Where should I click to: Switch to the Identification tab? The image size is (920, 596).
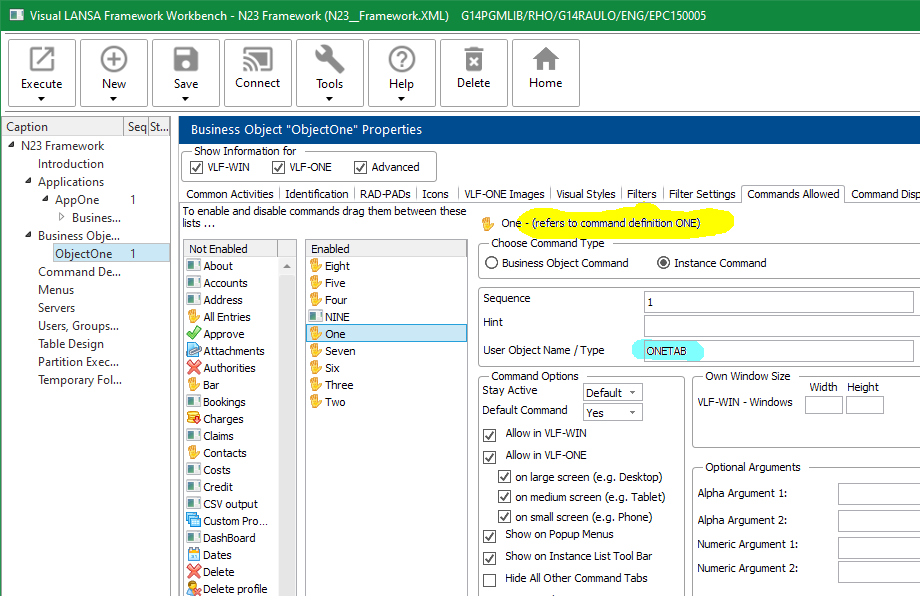coord(317,194)
